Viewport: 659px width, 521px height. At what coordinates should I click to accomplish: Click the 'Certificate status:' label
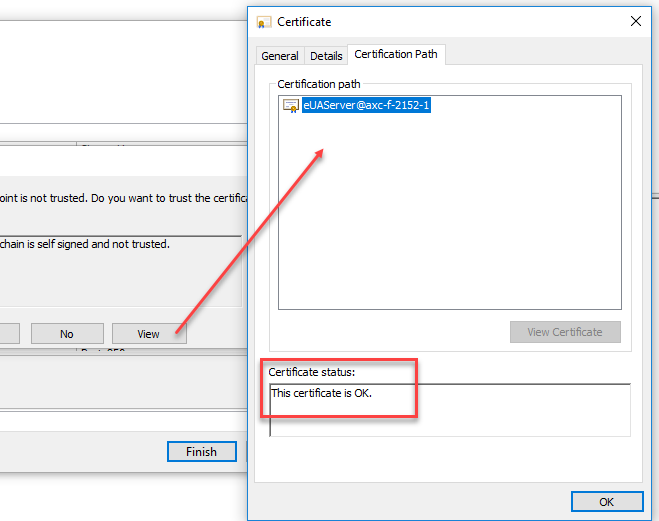312,372
